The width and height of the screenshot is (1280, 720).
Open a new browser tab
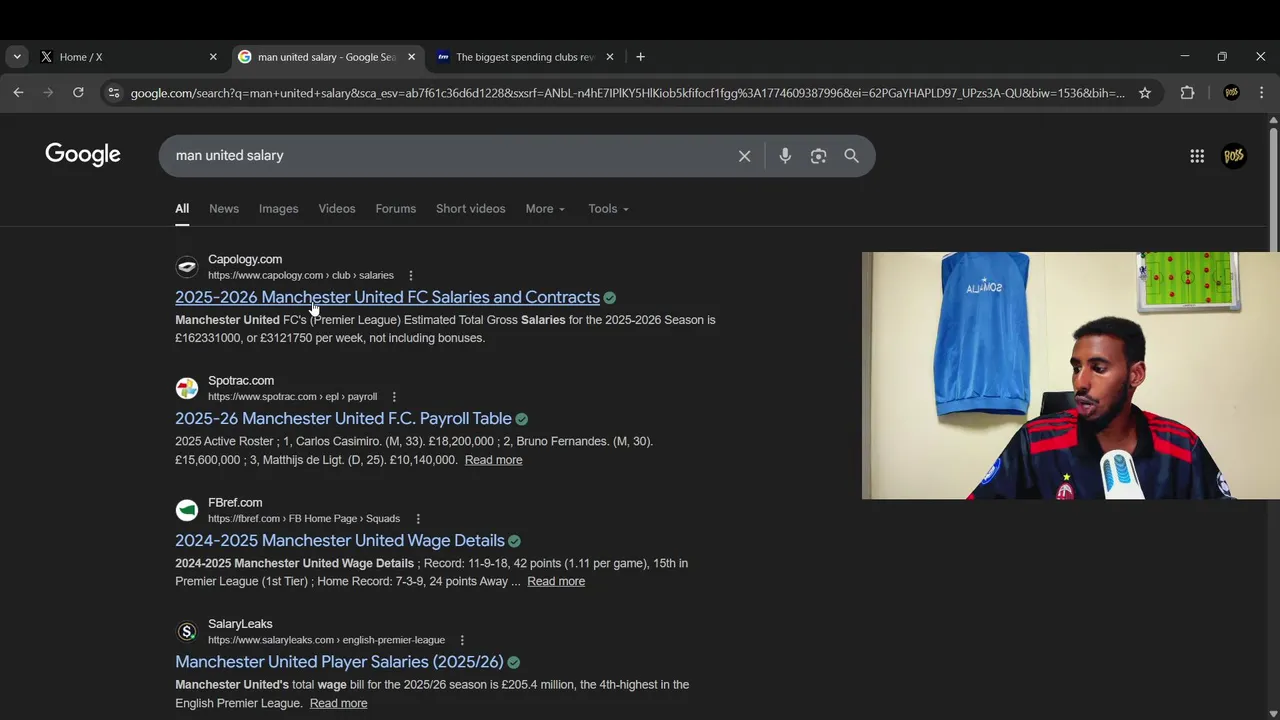640,57
